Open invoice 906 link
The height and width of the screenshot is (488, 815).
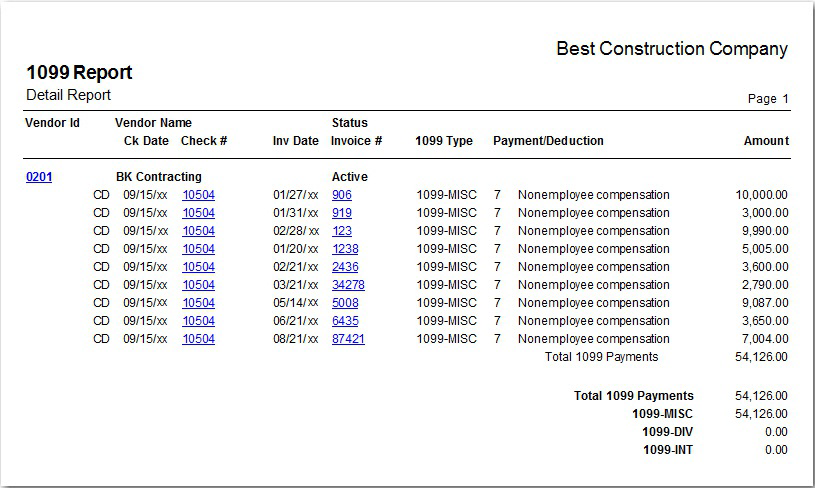pos(341,195)
